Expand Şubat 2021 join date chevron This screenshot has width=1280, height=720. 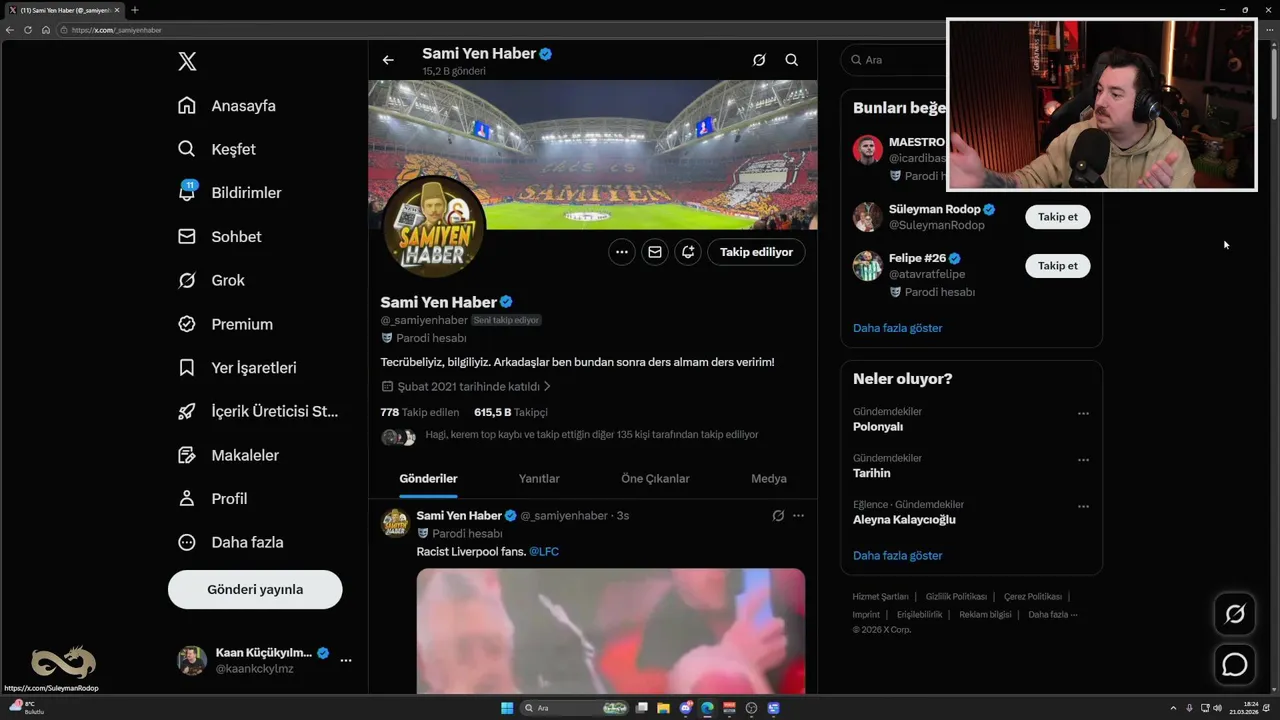pos(547,386)
